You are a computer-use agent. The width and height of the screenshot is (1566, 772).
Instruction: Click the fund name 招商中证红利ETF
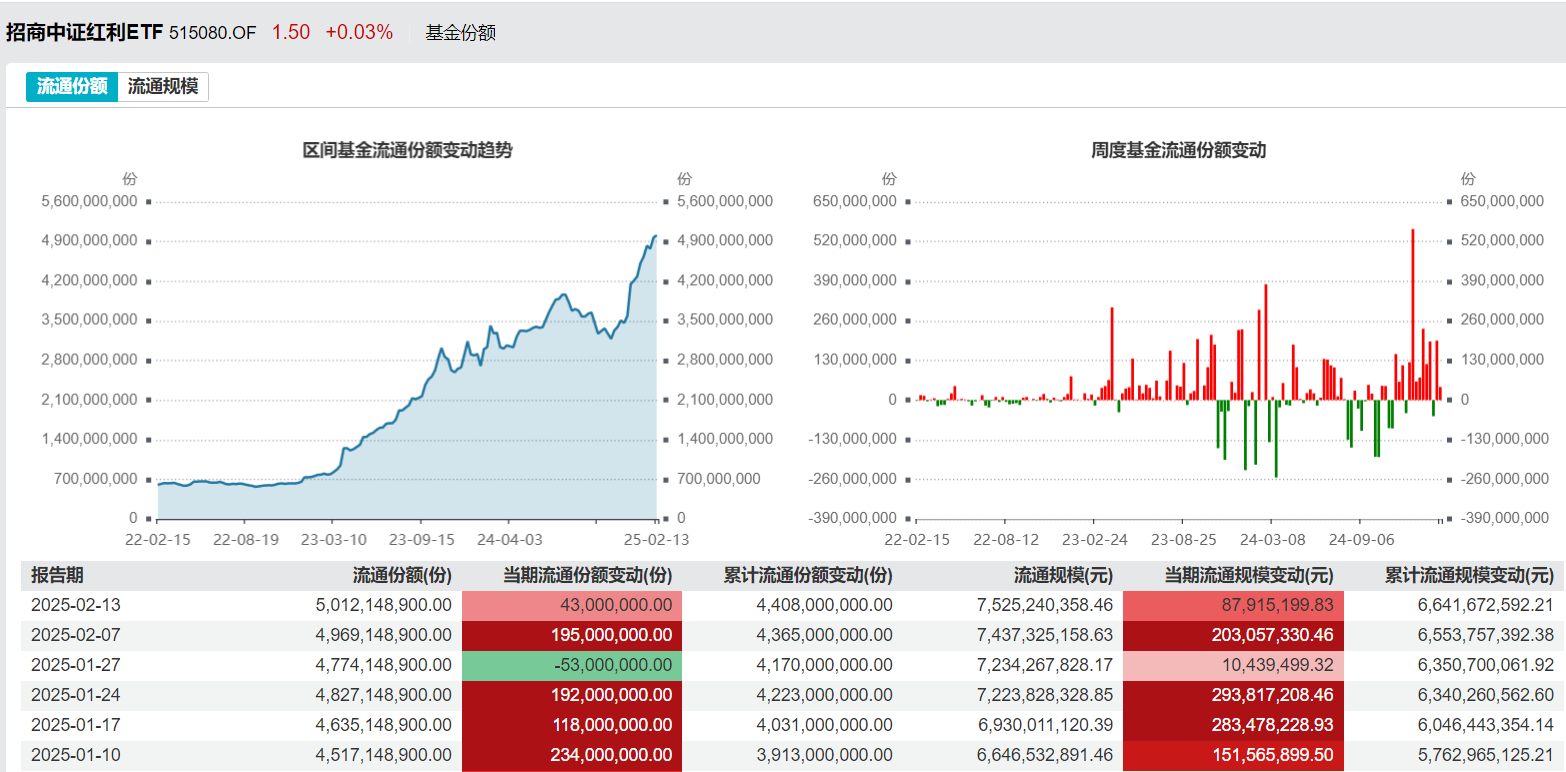point(84,32)
